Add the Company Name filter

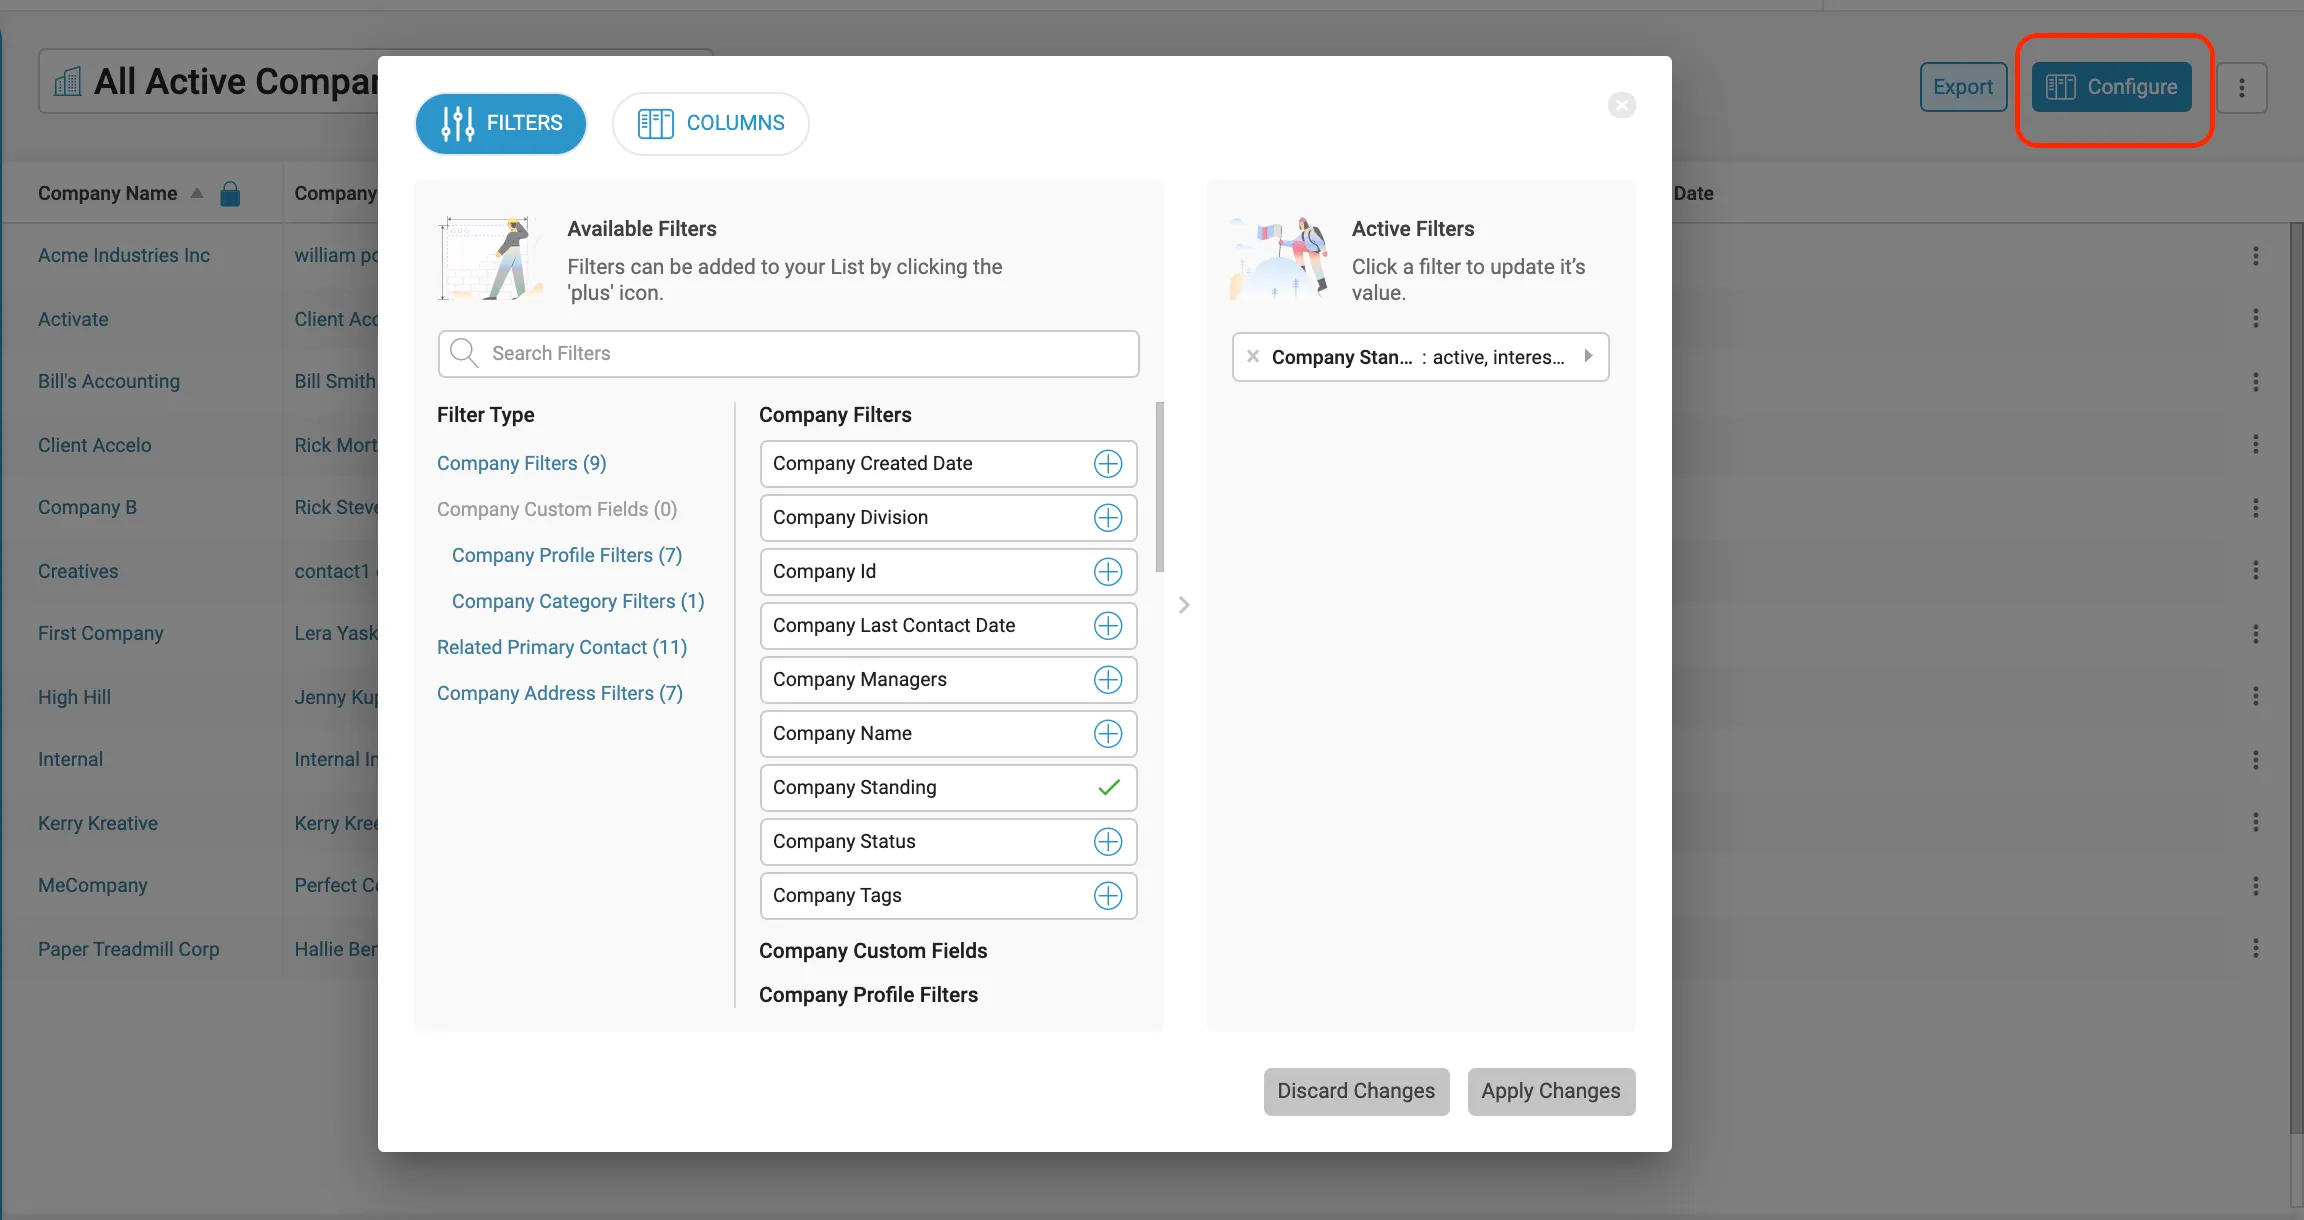(1108, 734)
